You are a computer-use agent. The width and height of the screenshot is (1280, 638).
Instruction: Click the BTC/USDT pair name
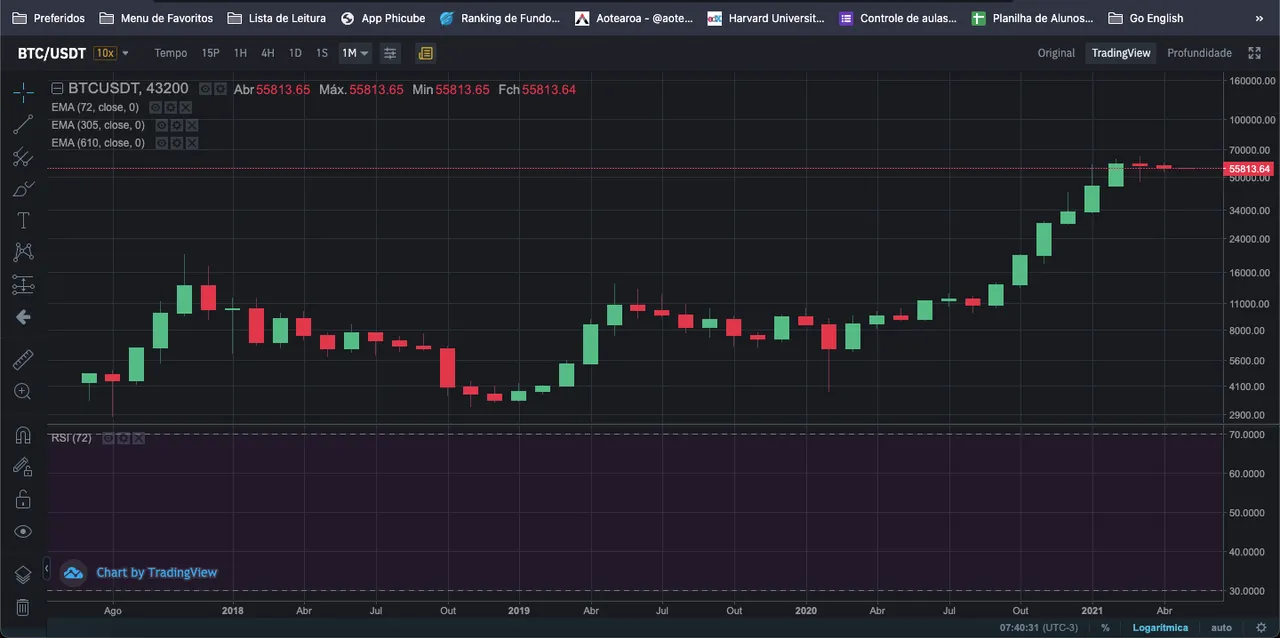(51, 53)
